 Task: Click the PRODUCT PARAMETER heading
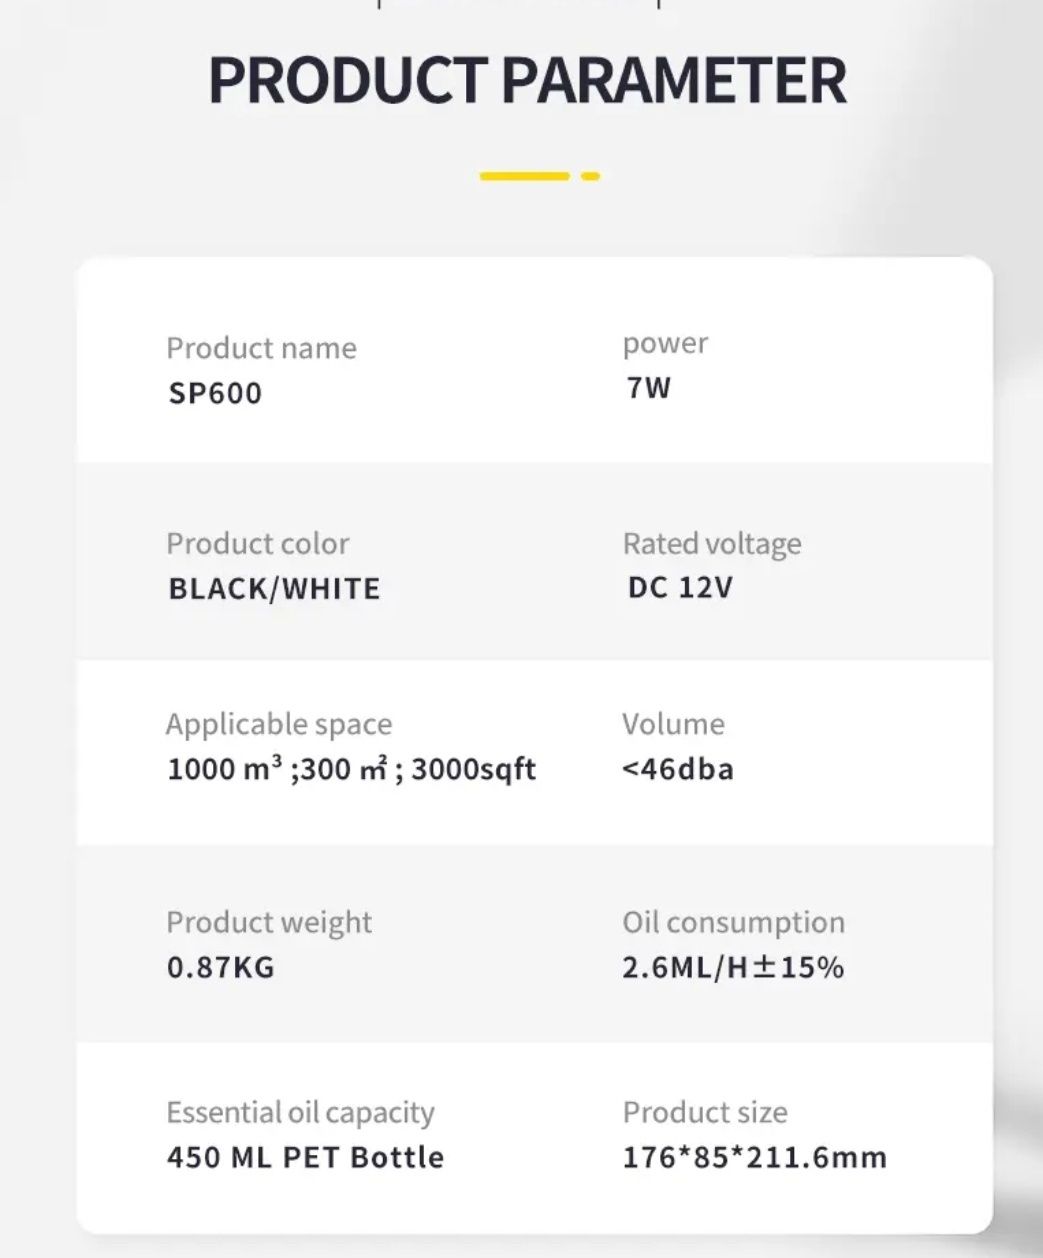tap(527, 81)
